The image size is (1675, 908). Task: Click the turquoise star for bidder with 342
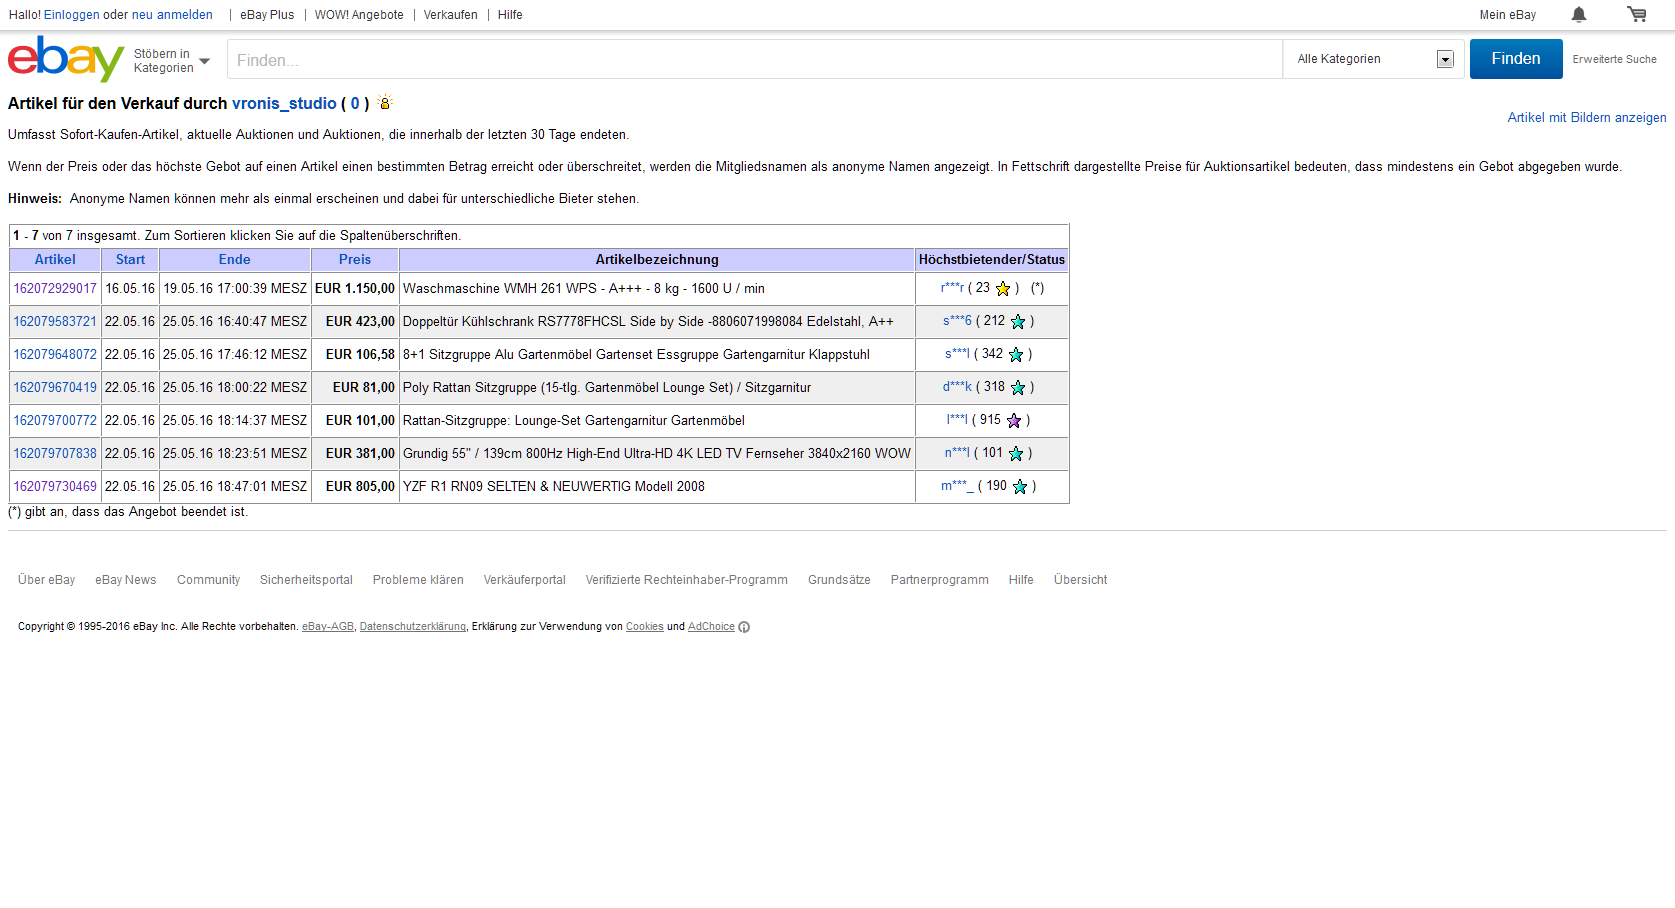1016,355
